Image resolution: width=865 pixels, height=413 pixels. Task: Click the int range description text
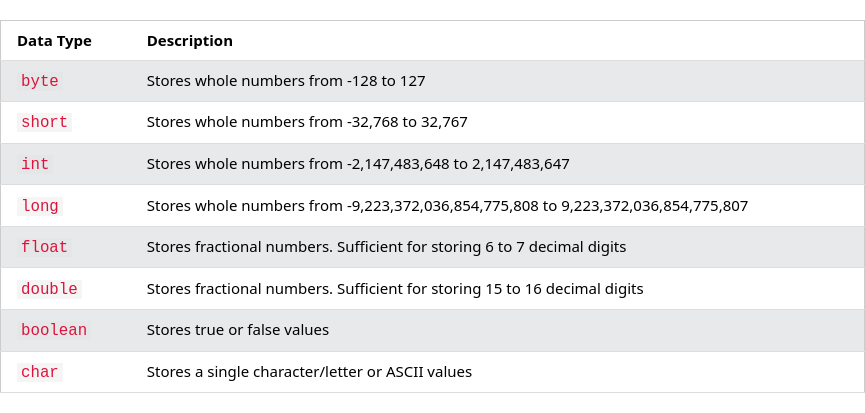click(x=358, y=164)
